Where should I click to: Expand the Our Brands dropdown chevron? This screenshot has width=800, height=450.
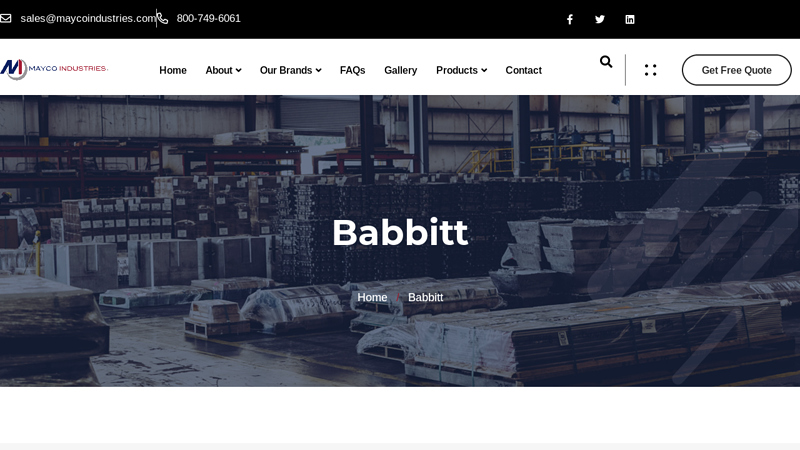tap(318, 70)
